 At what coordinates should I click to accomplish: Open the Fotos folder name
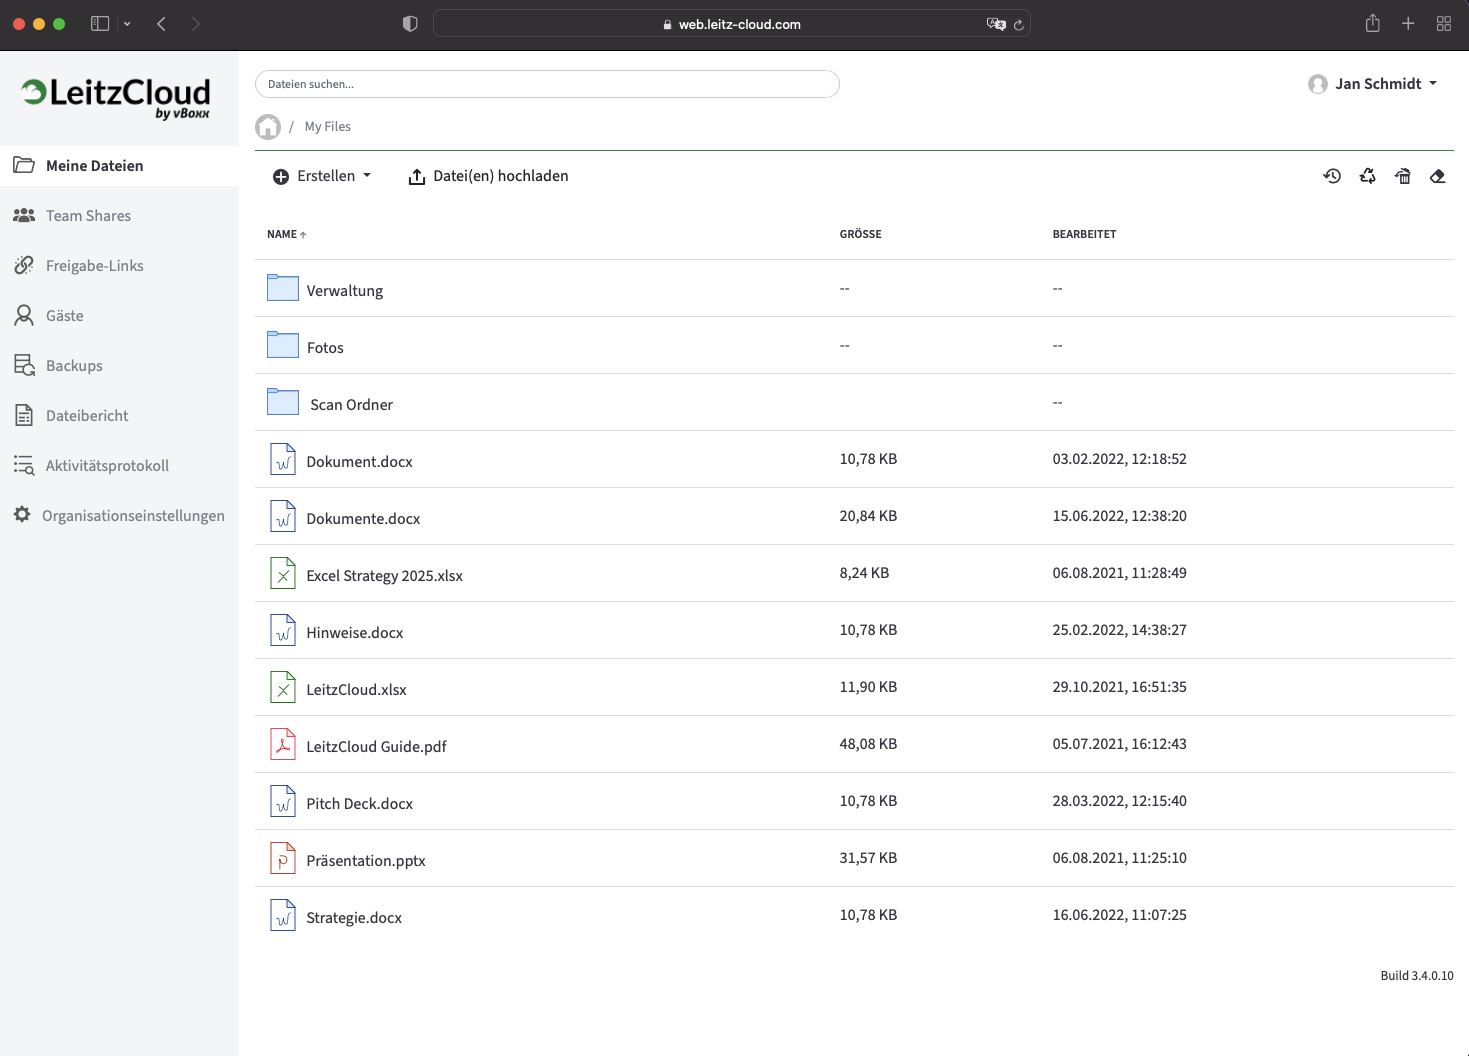point(325,348)
